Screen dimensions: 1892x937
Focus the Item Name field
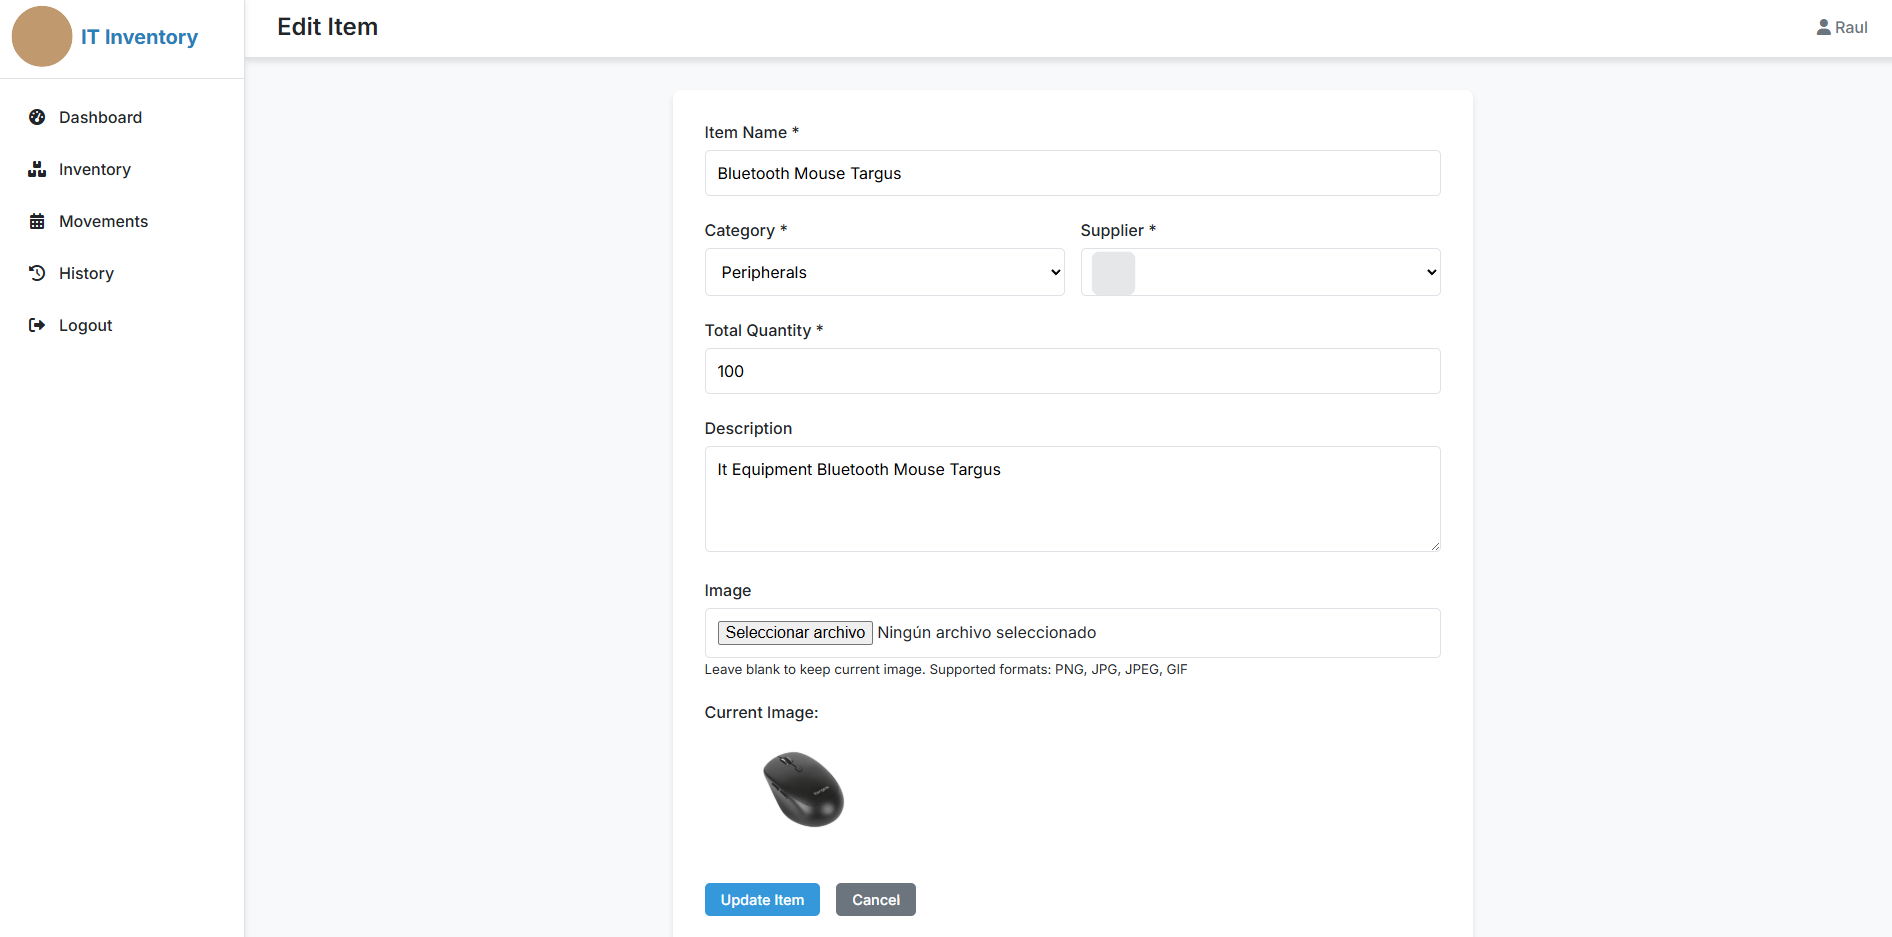tap(1072, 173)
